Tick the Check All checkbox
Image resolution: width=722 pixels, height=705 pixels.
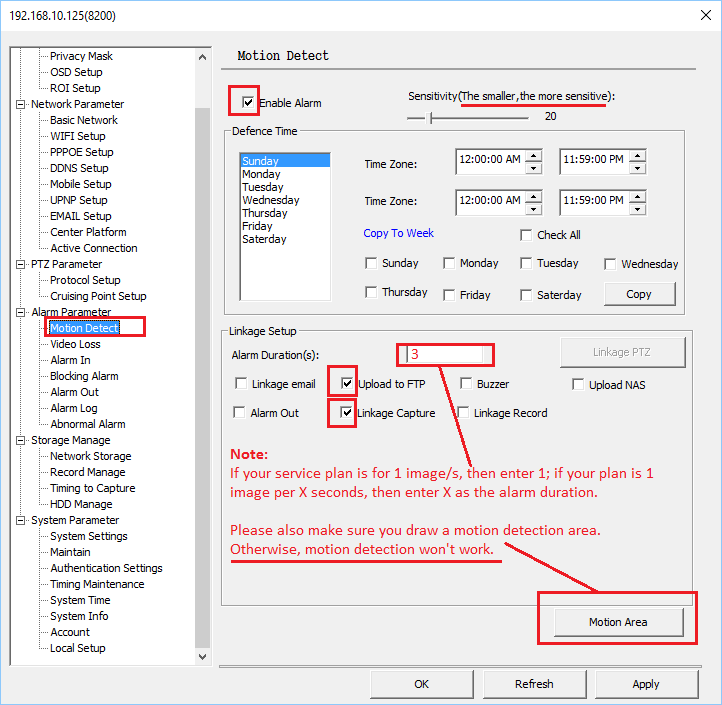[x=527, y=235]
